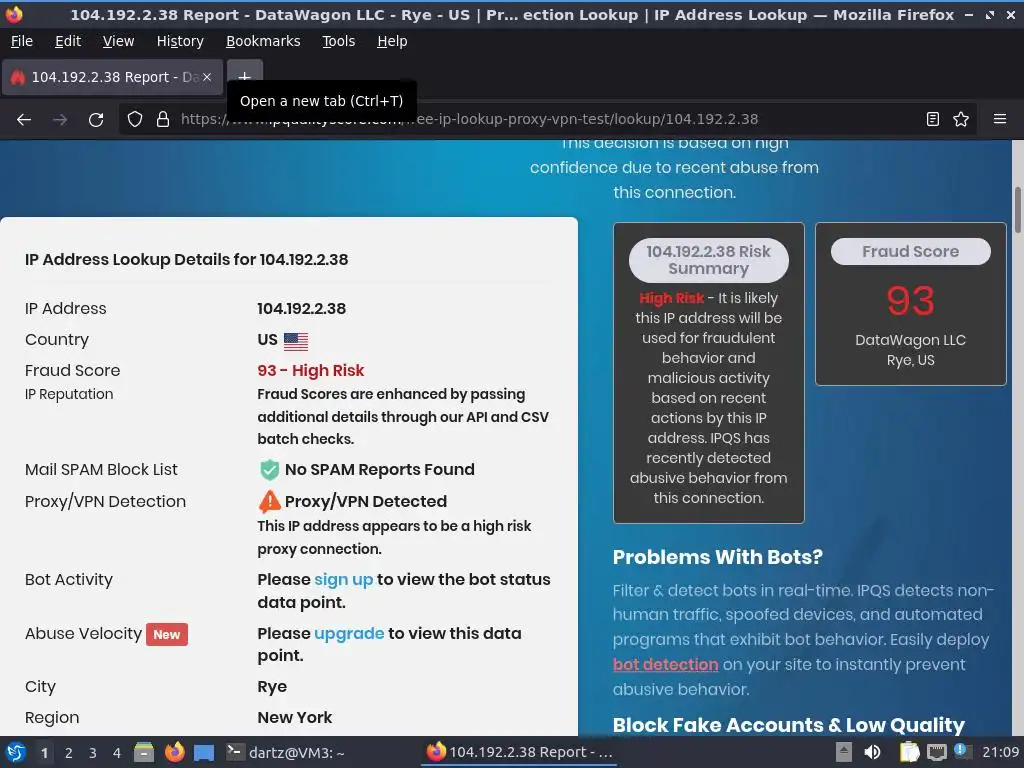
Task: Click the notification tray icon with exclamation
Action: tap(962, 751)
